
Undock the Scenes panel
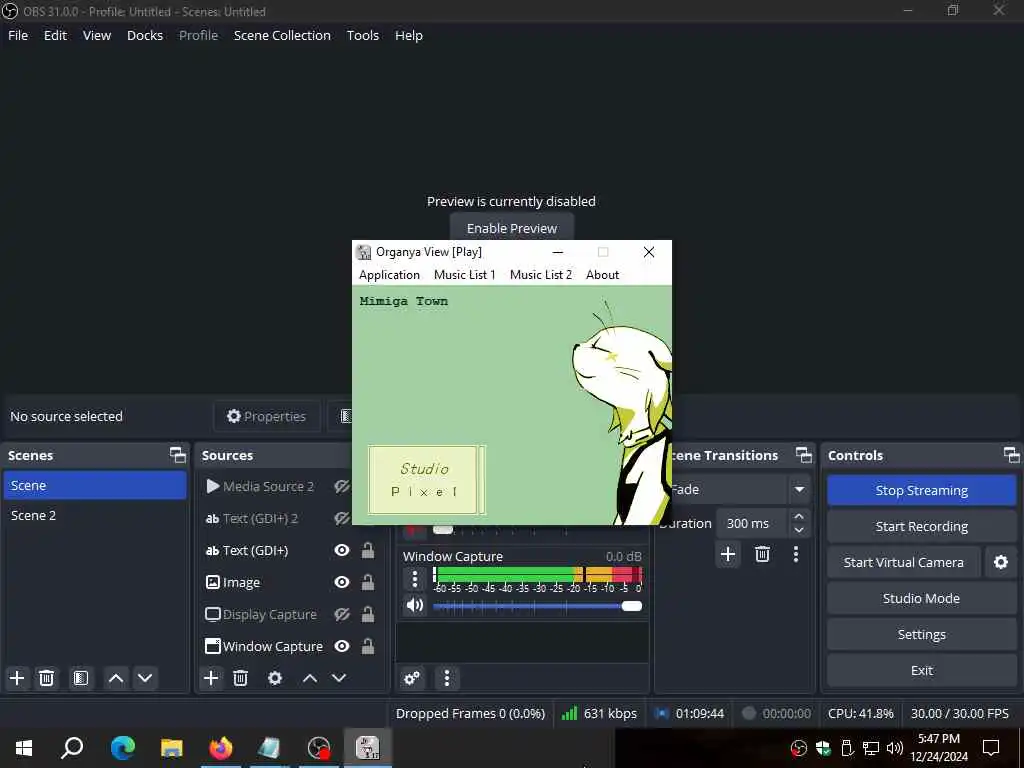click(x=178, y=455)
